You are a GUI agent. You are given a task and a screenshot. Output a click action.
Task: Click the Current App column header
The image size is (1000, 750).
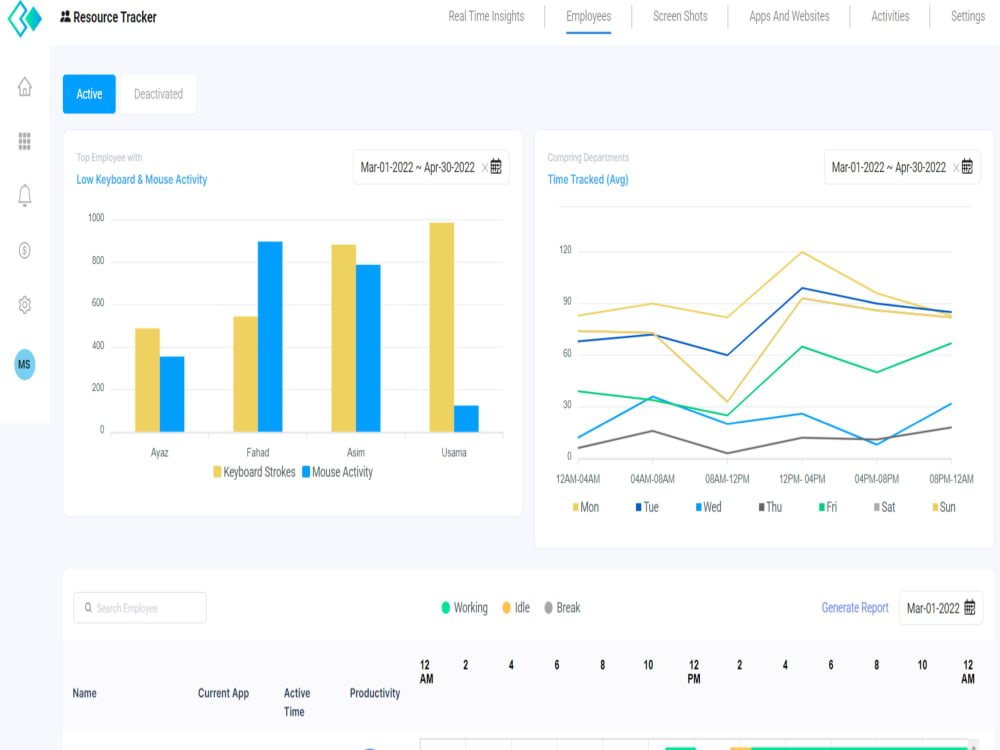point(223,693)
